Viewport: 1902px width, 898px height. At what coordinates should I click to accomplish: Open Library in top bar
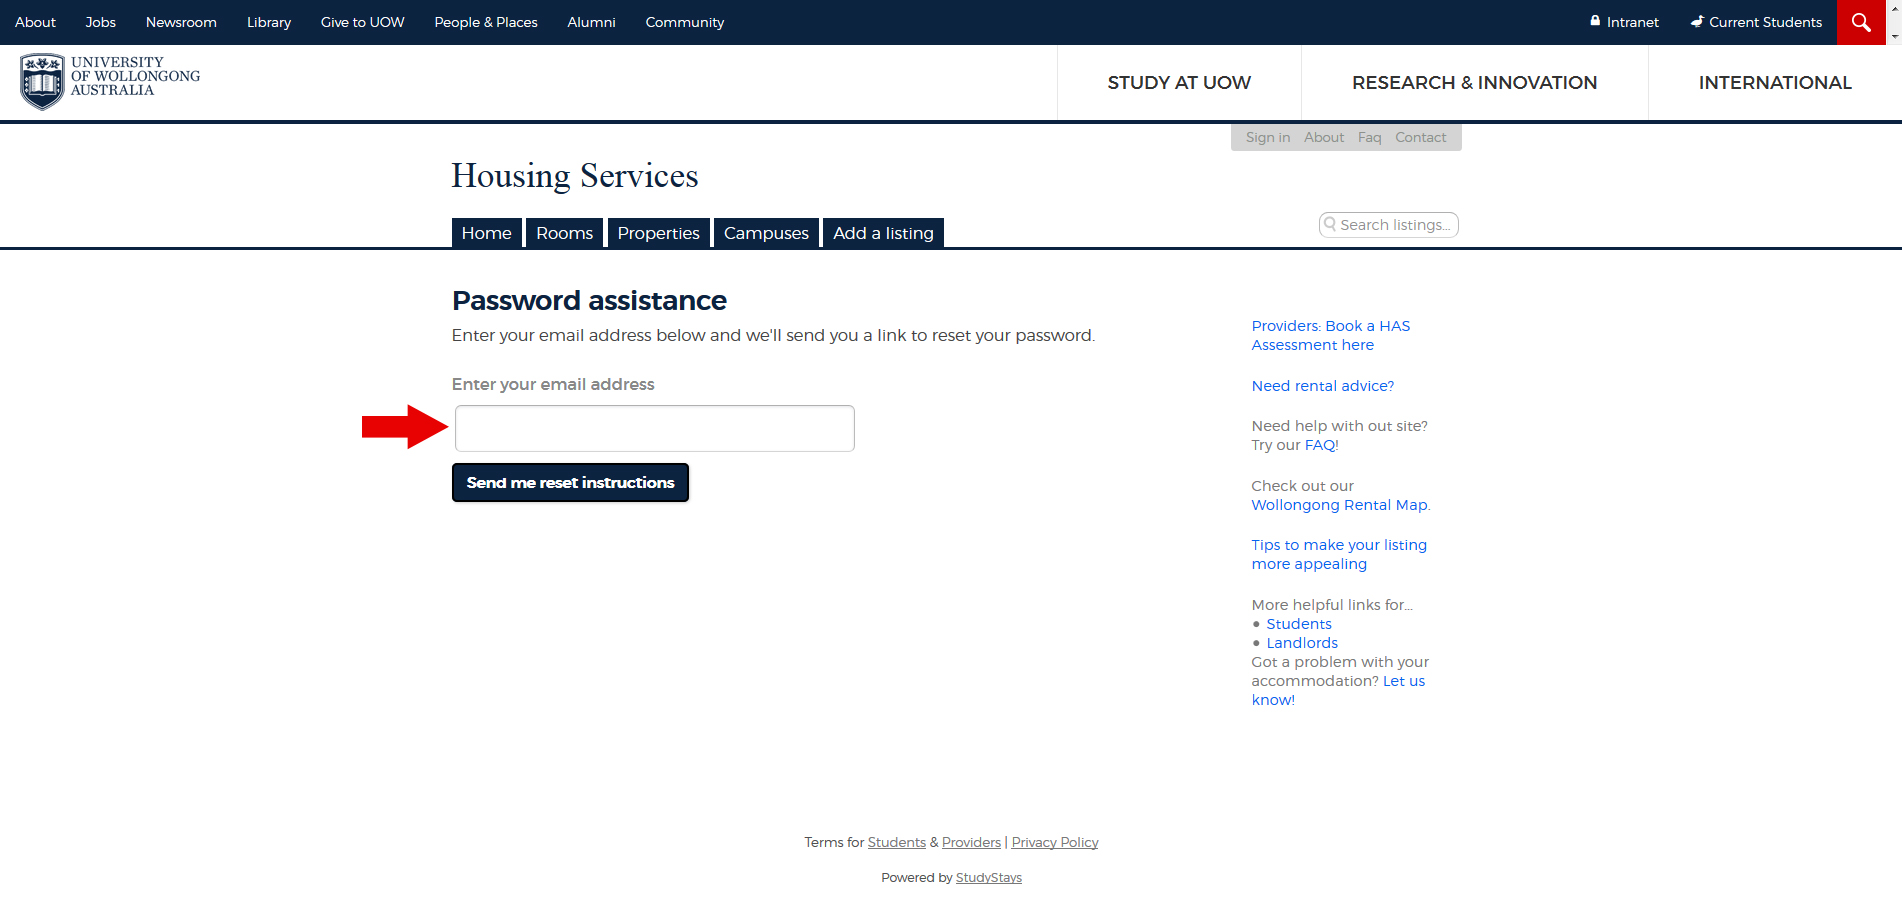point(269,22)
